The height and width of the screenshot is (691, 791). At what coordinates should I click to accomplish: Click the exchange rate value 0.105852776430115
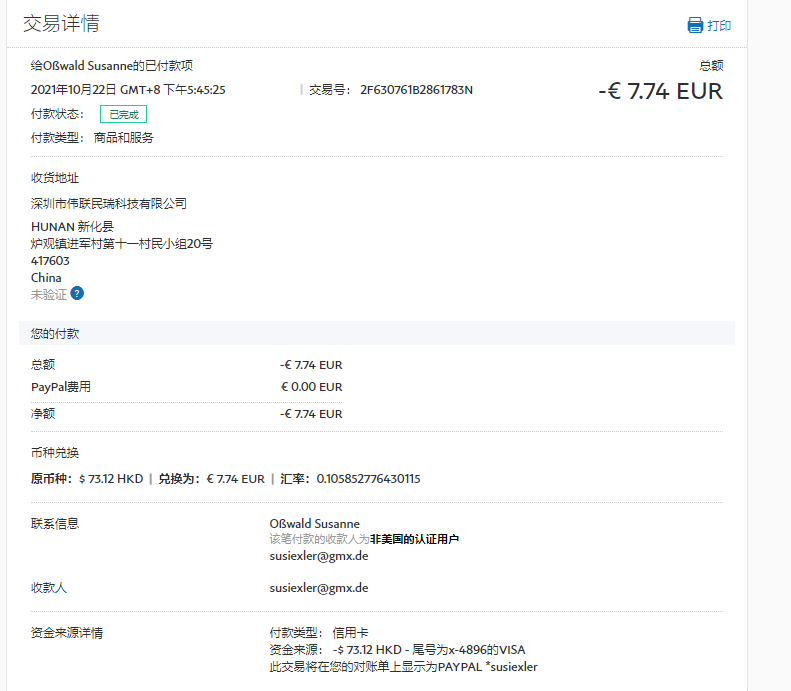click(368, 479)
